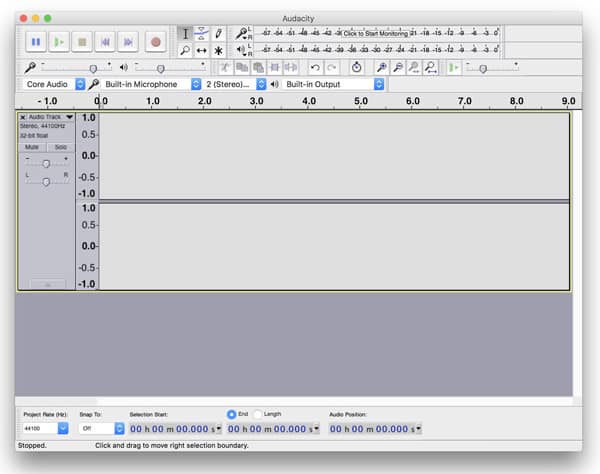Click Trim audio outside selection icon
The image size is (600, 474).
point(274,67)
